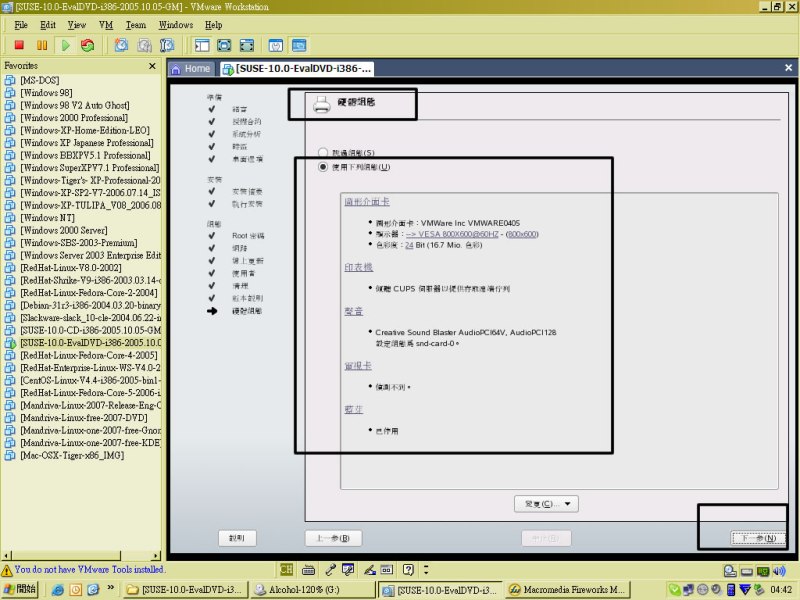Open the Alcohol-120% (G:) taskbar button

(313, 590)
